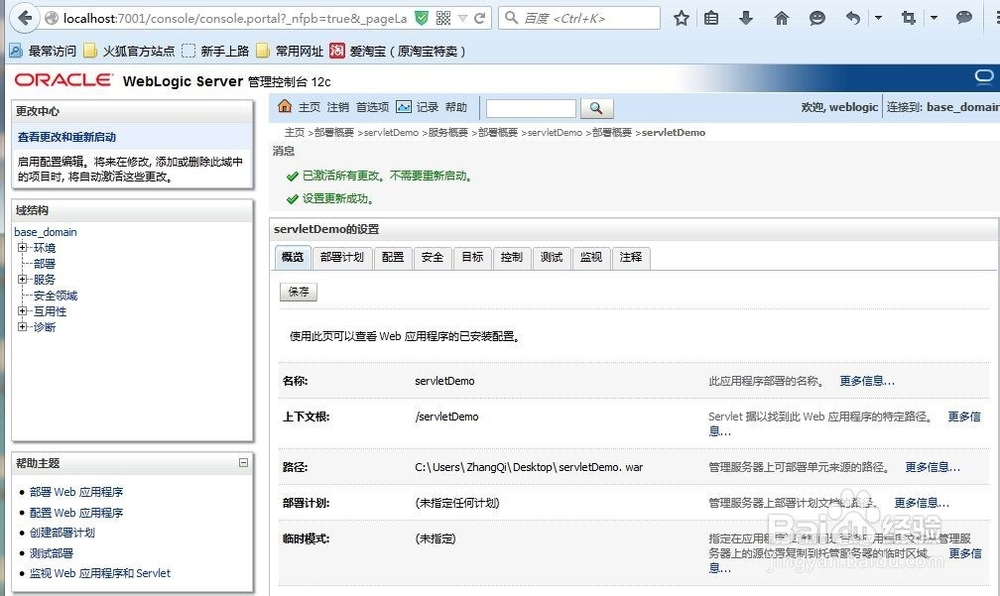Click the speech bubble icon at far right
This screenshot has width=1000, height=596.
pyautogui.click(x=964, y=18)
